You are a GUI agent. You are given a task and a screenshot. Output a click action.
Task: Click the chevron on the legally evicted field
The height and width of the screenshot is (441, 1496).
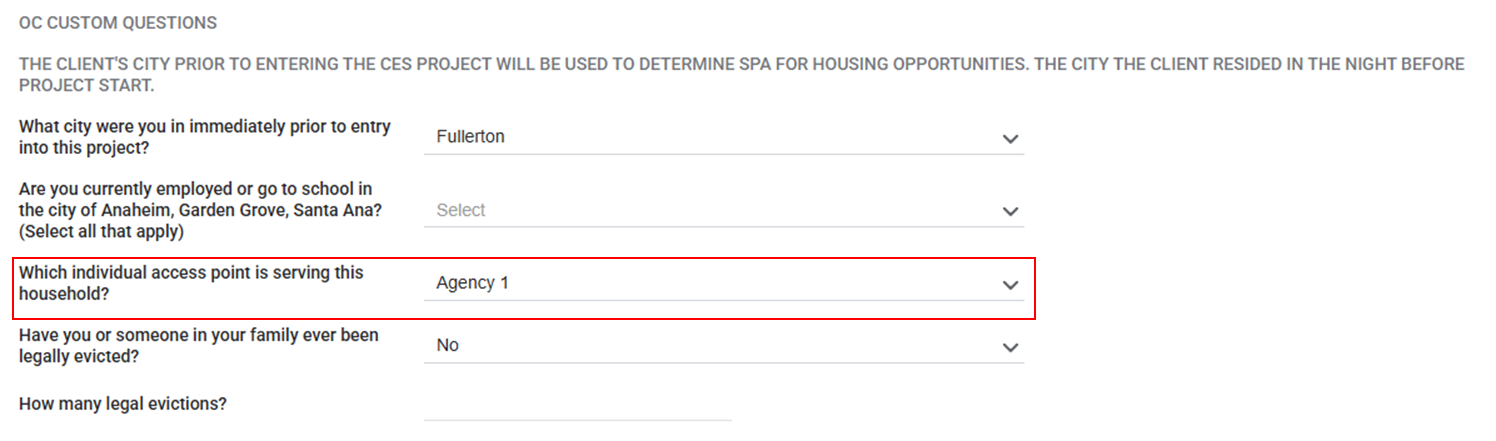(1010, 347)
